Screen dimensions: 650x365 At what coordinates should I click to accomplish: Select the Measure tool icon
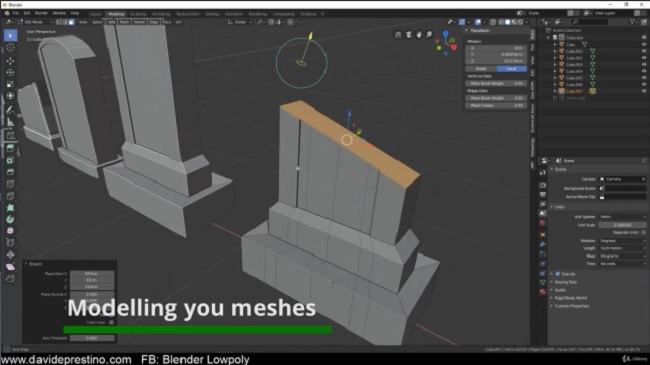point(10,122)
